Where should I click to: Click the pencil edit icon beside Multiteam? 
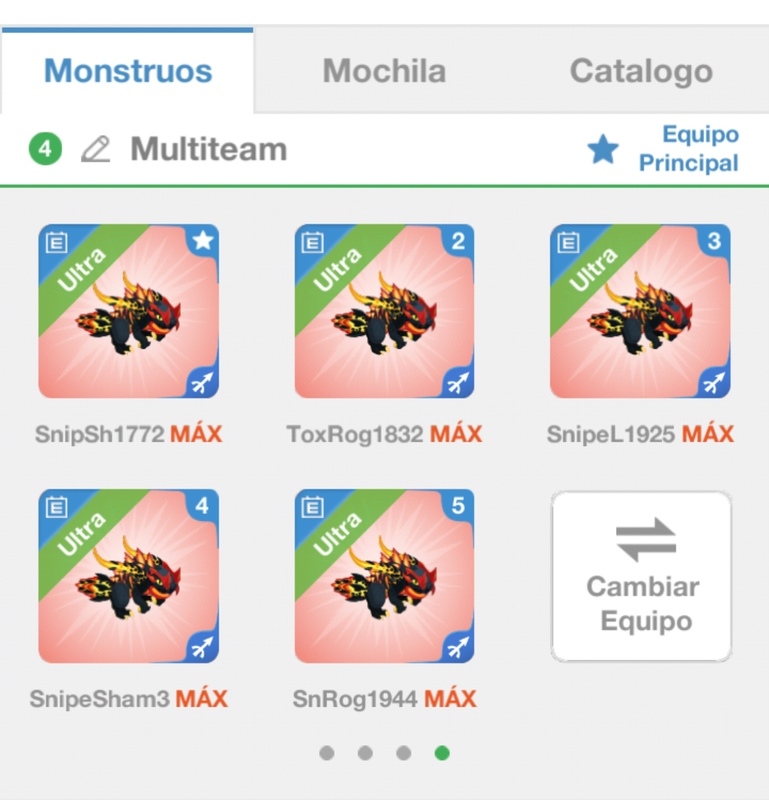(96, 149)
